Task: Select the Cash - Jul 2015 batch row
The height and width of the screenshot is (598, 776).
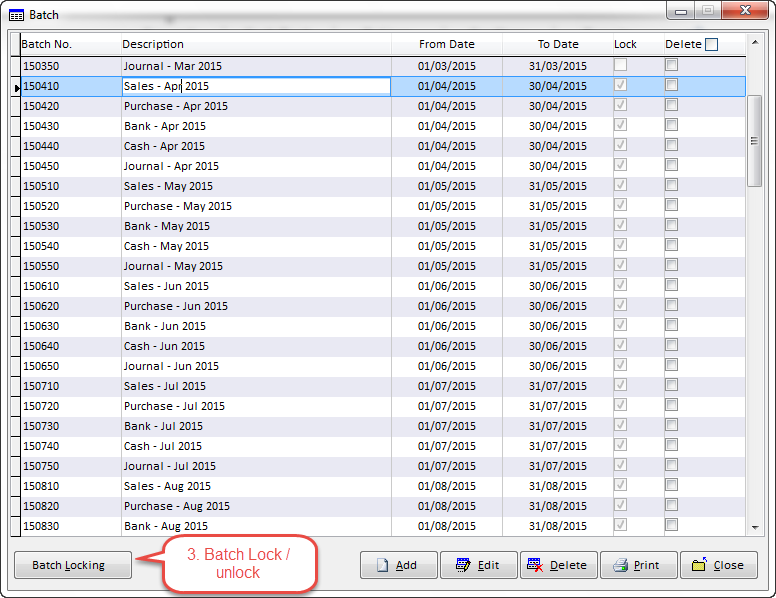Action: click(x=200, y=446)
